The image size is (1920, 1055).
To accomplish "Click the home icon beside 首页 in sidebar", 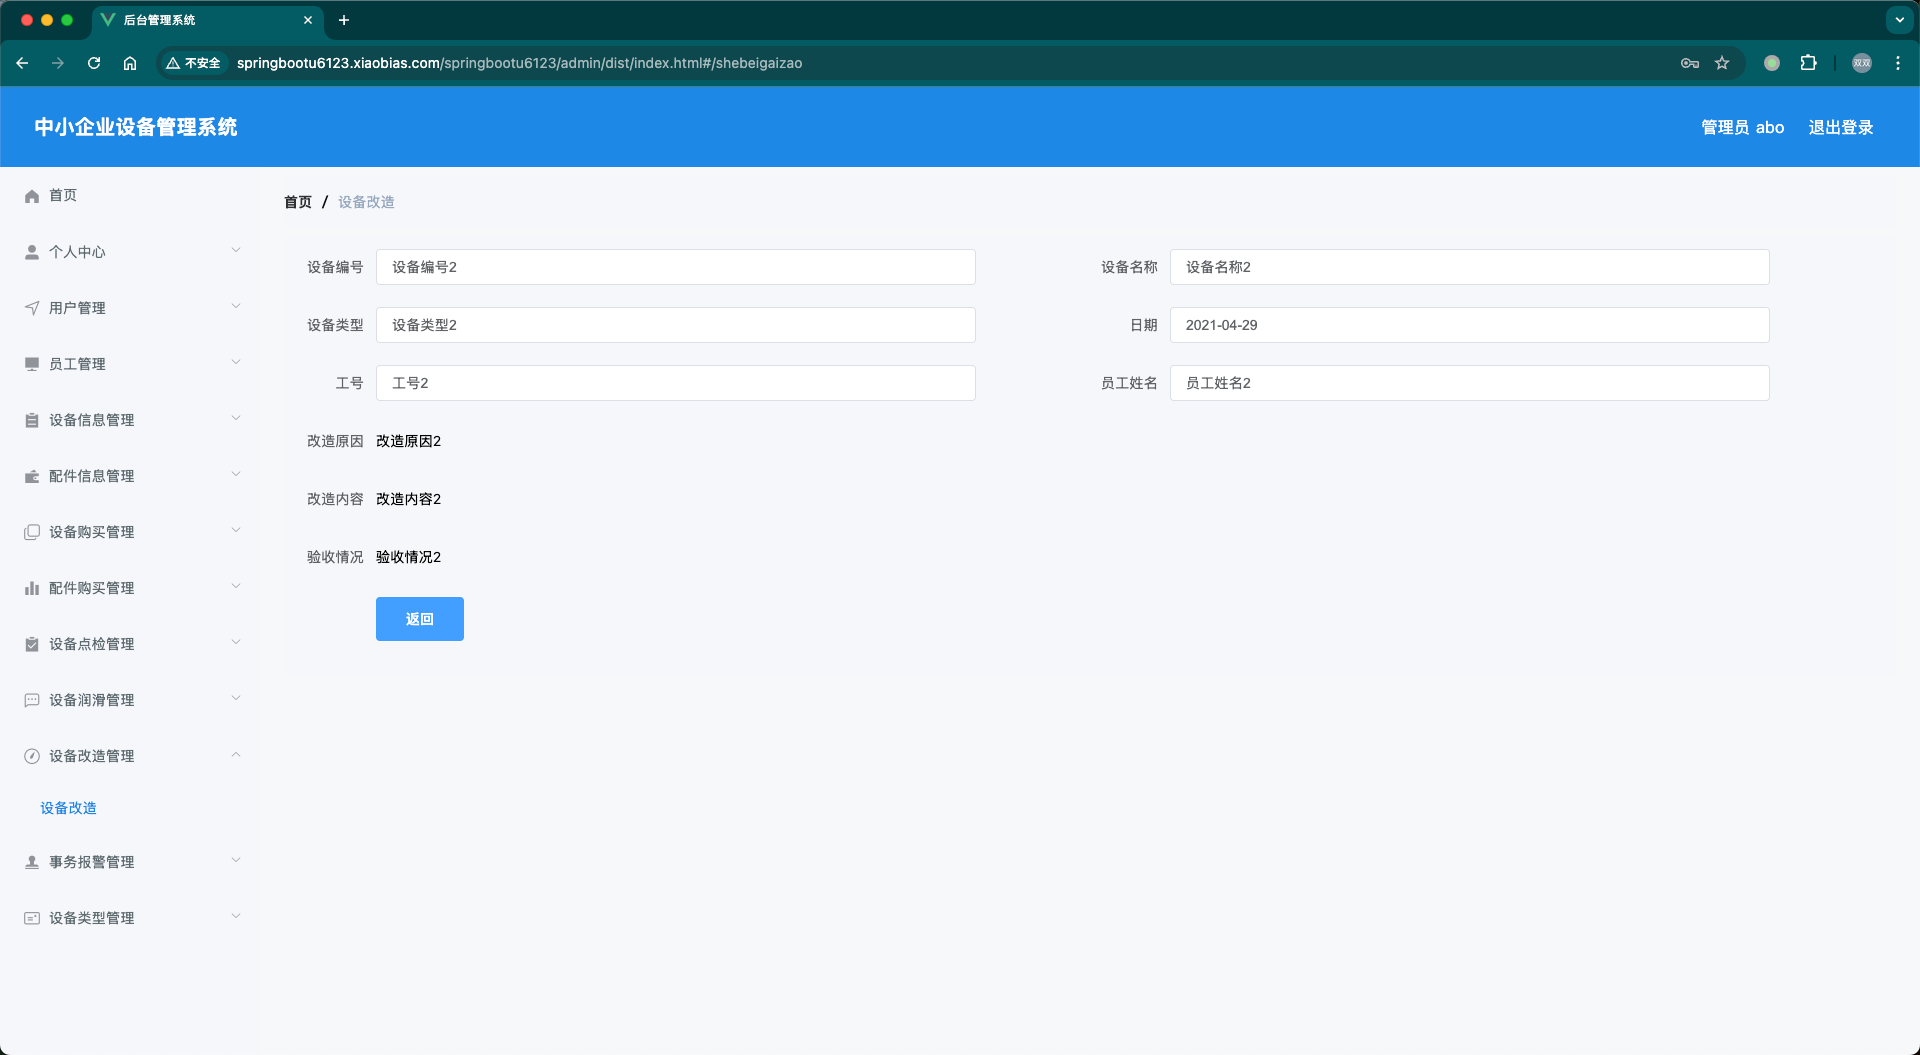I will (32, 196).
